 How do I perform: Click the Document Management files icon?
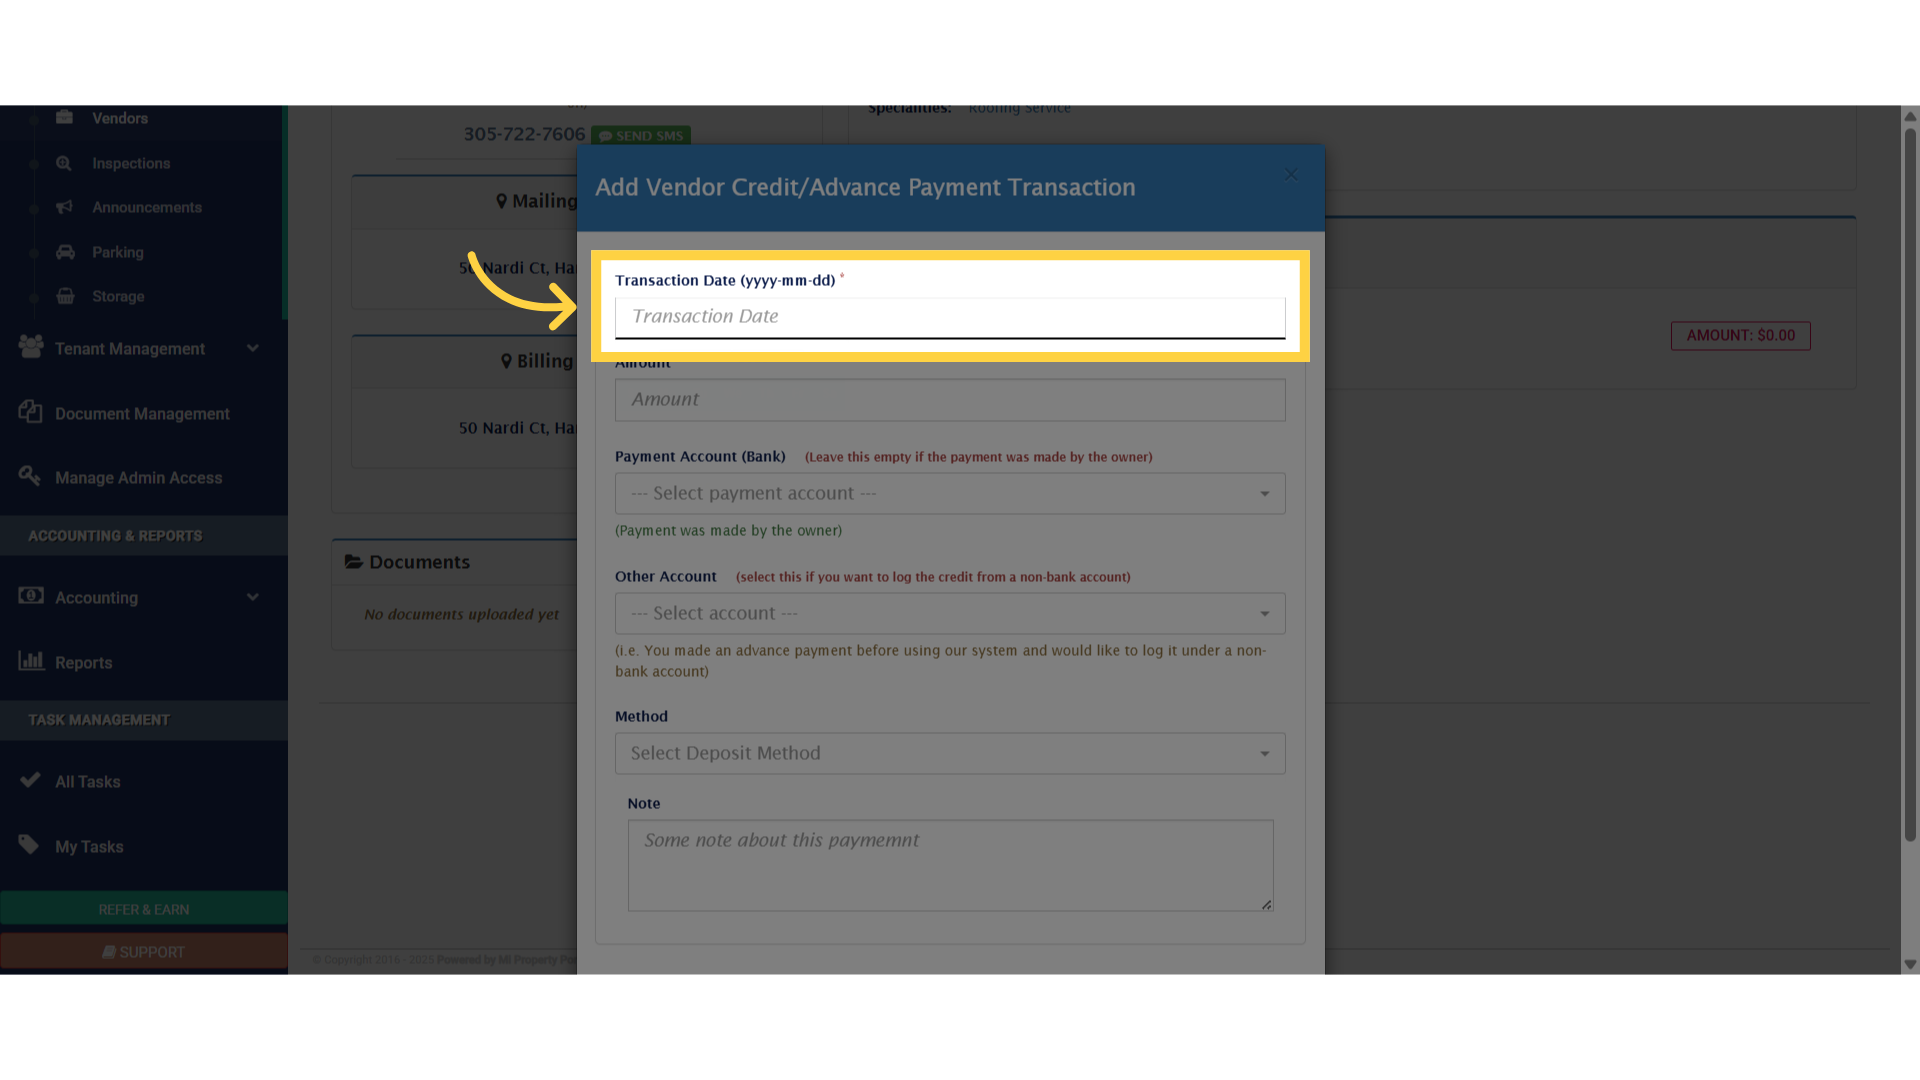30,412
